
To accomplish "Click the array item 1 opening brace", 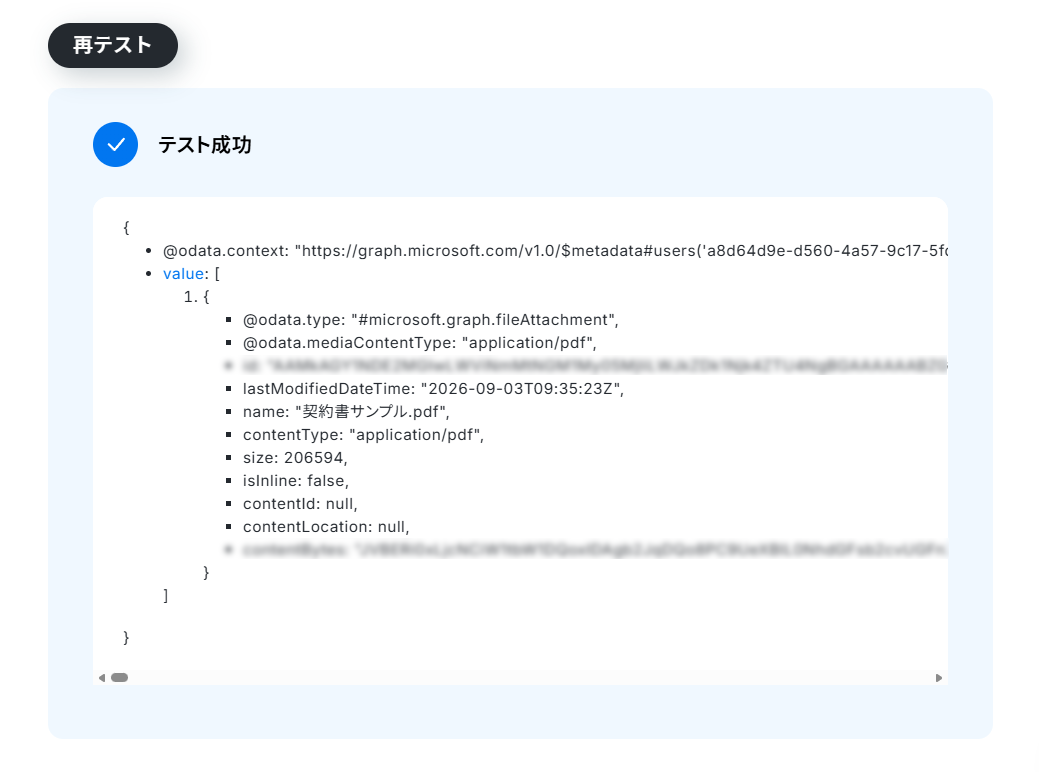I will [x=206, y=297].
